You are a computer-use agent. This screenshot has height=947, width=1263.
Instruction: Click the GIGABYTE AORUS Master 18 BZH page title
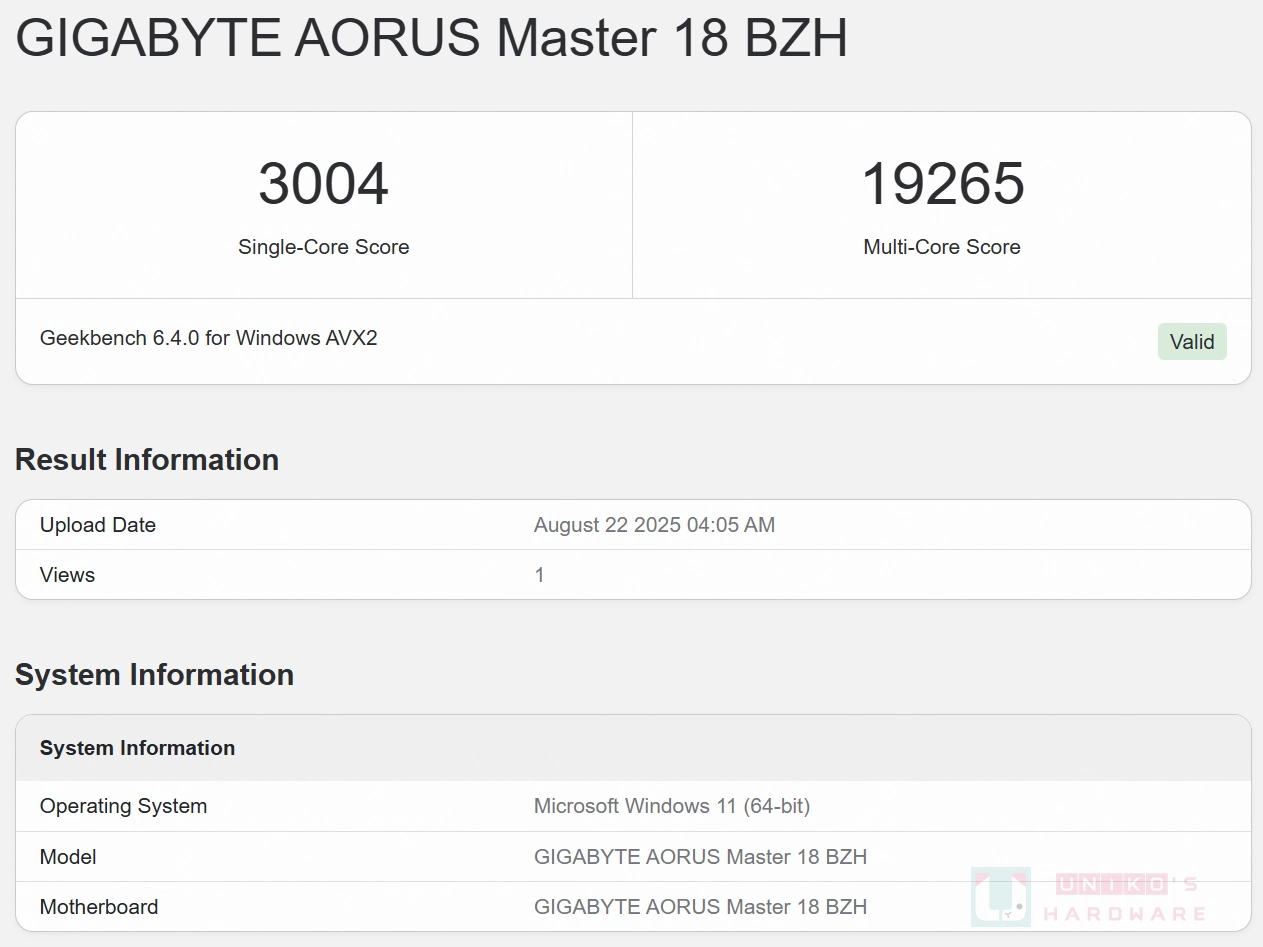click(x=431, y=38)
